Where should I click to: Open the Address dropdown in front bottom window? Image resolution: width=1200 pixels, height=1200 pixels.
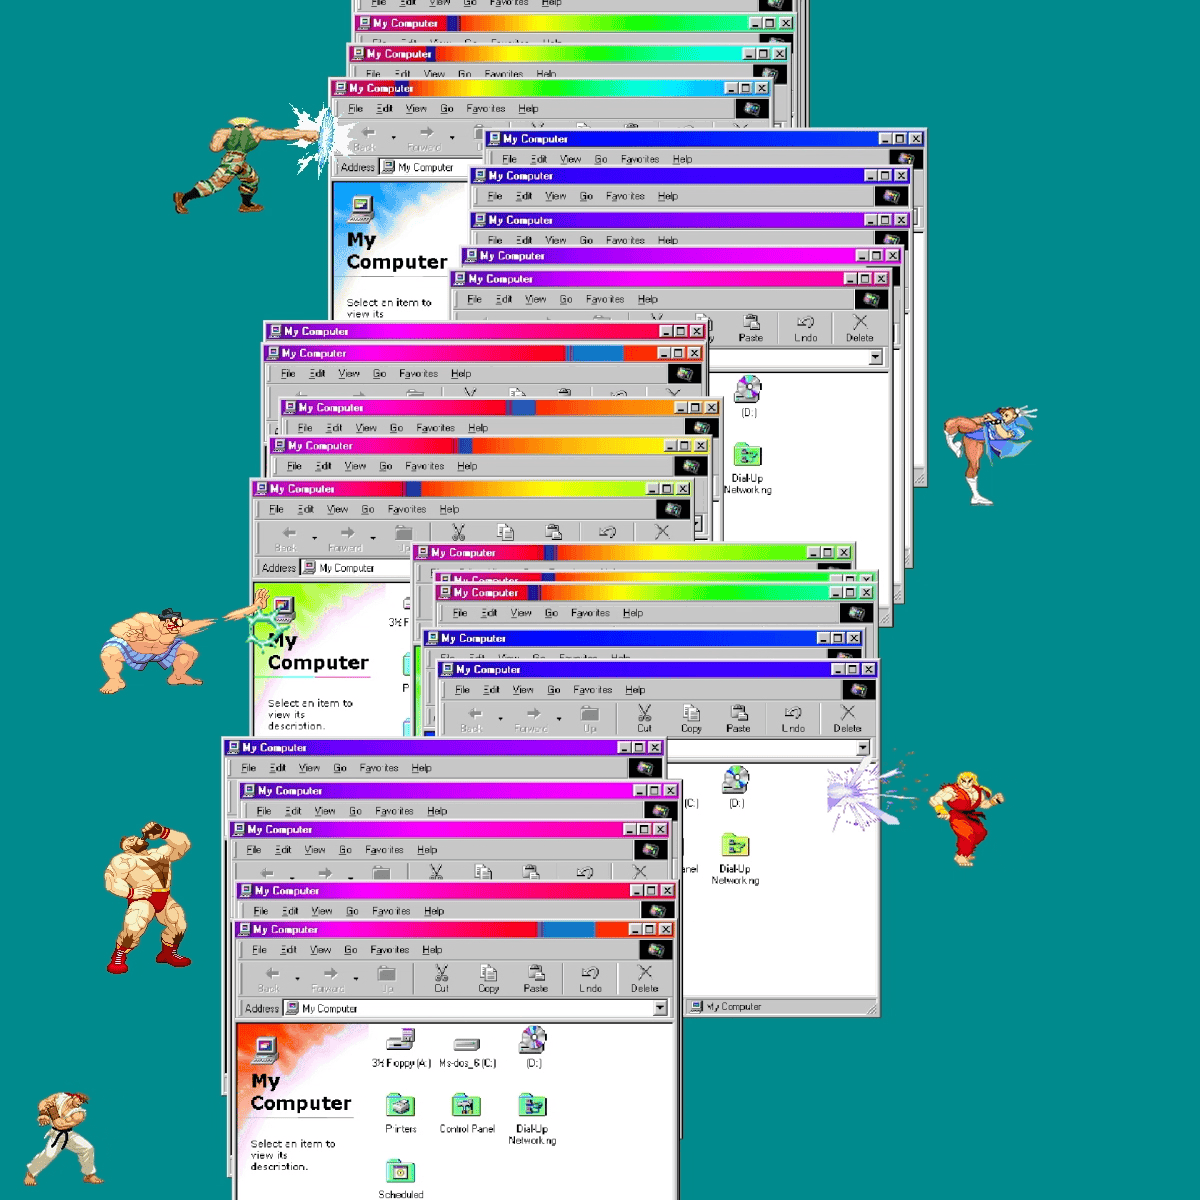click(x=660, y=1008)
